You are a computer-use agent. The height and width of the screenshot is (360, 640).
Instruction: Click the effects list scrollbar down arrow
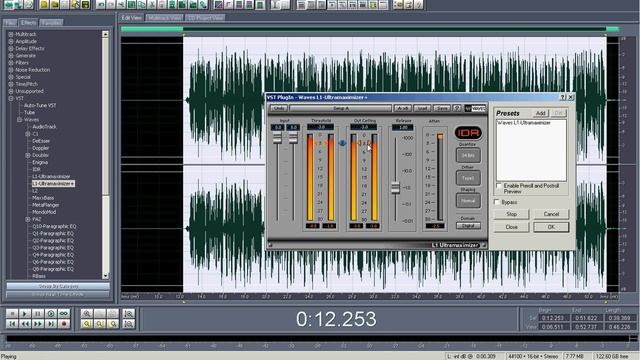click(x=105, y=276)
